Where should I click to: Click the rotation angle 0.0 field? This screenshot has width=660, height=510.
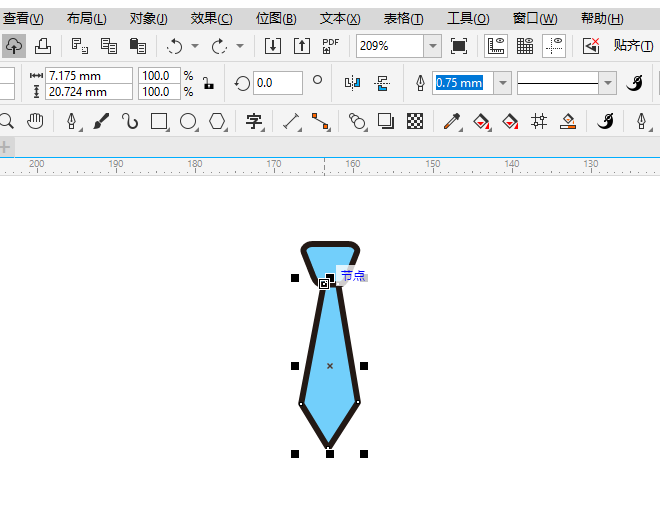[278, 83]
